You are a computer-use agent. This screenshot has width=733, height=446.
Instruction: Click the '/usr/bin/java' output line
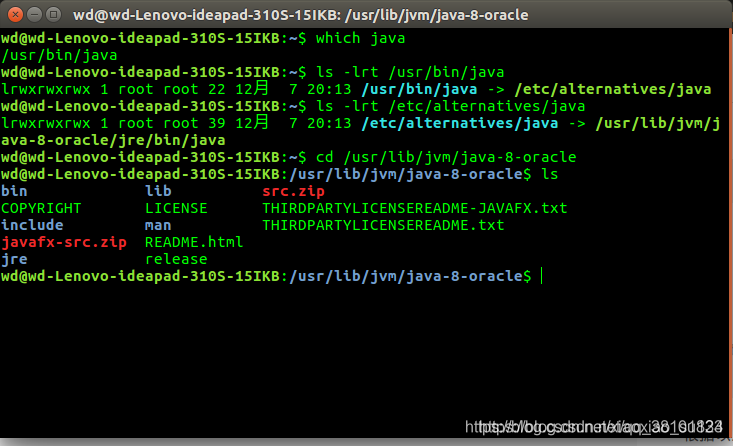click(x=59, y=56)
